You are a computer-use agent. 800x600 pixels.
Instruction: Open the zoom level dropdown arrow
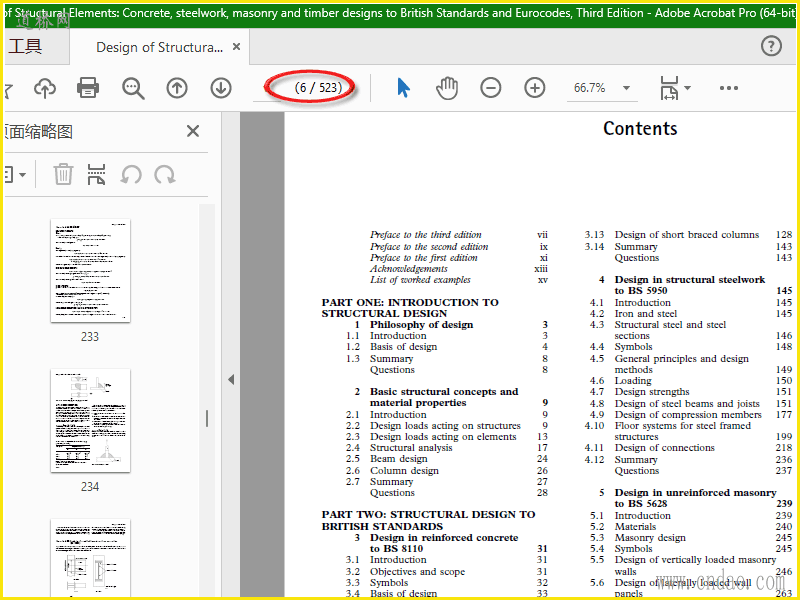(x=626, y=88)
